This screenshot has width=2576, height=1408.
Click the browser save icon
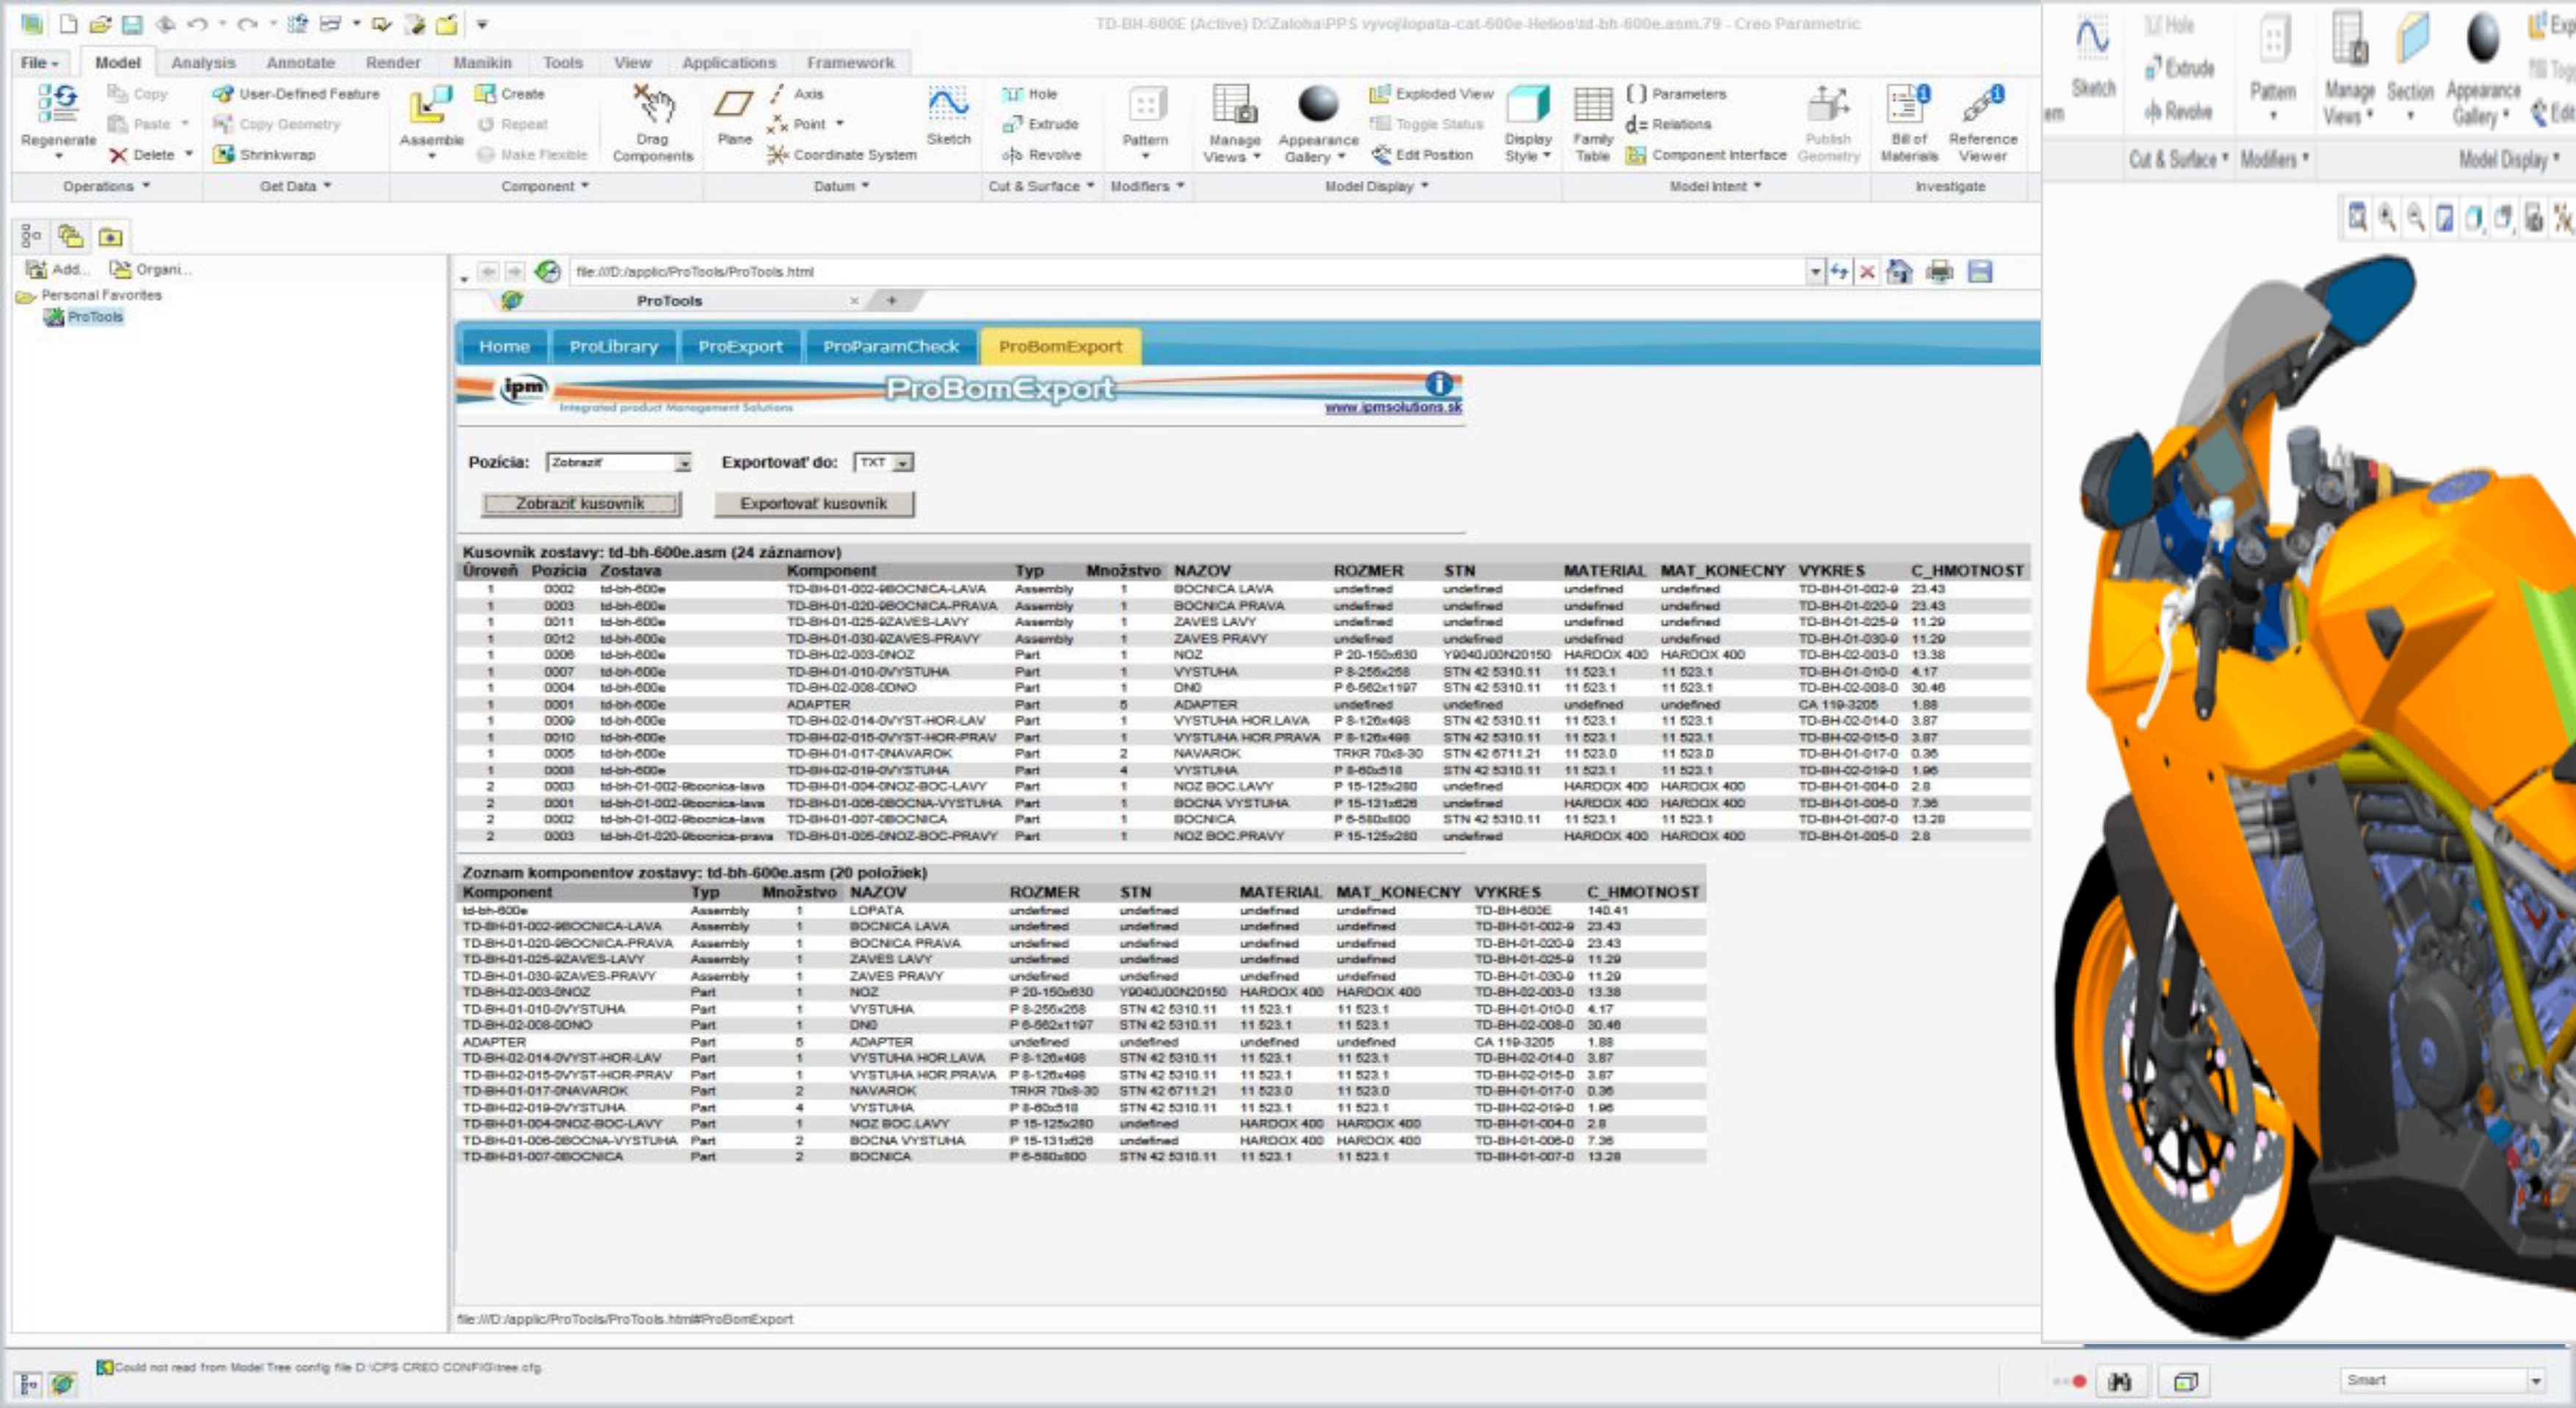(1979, 271)
